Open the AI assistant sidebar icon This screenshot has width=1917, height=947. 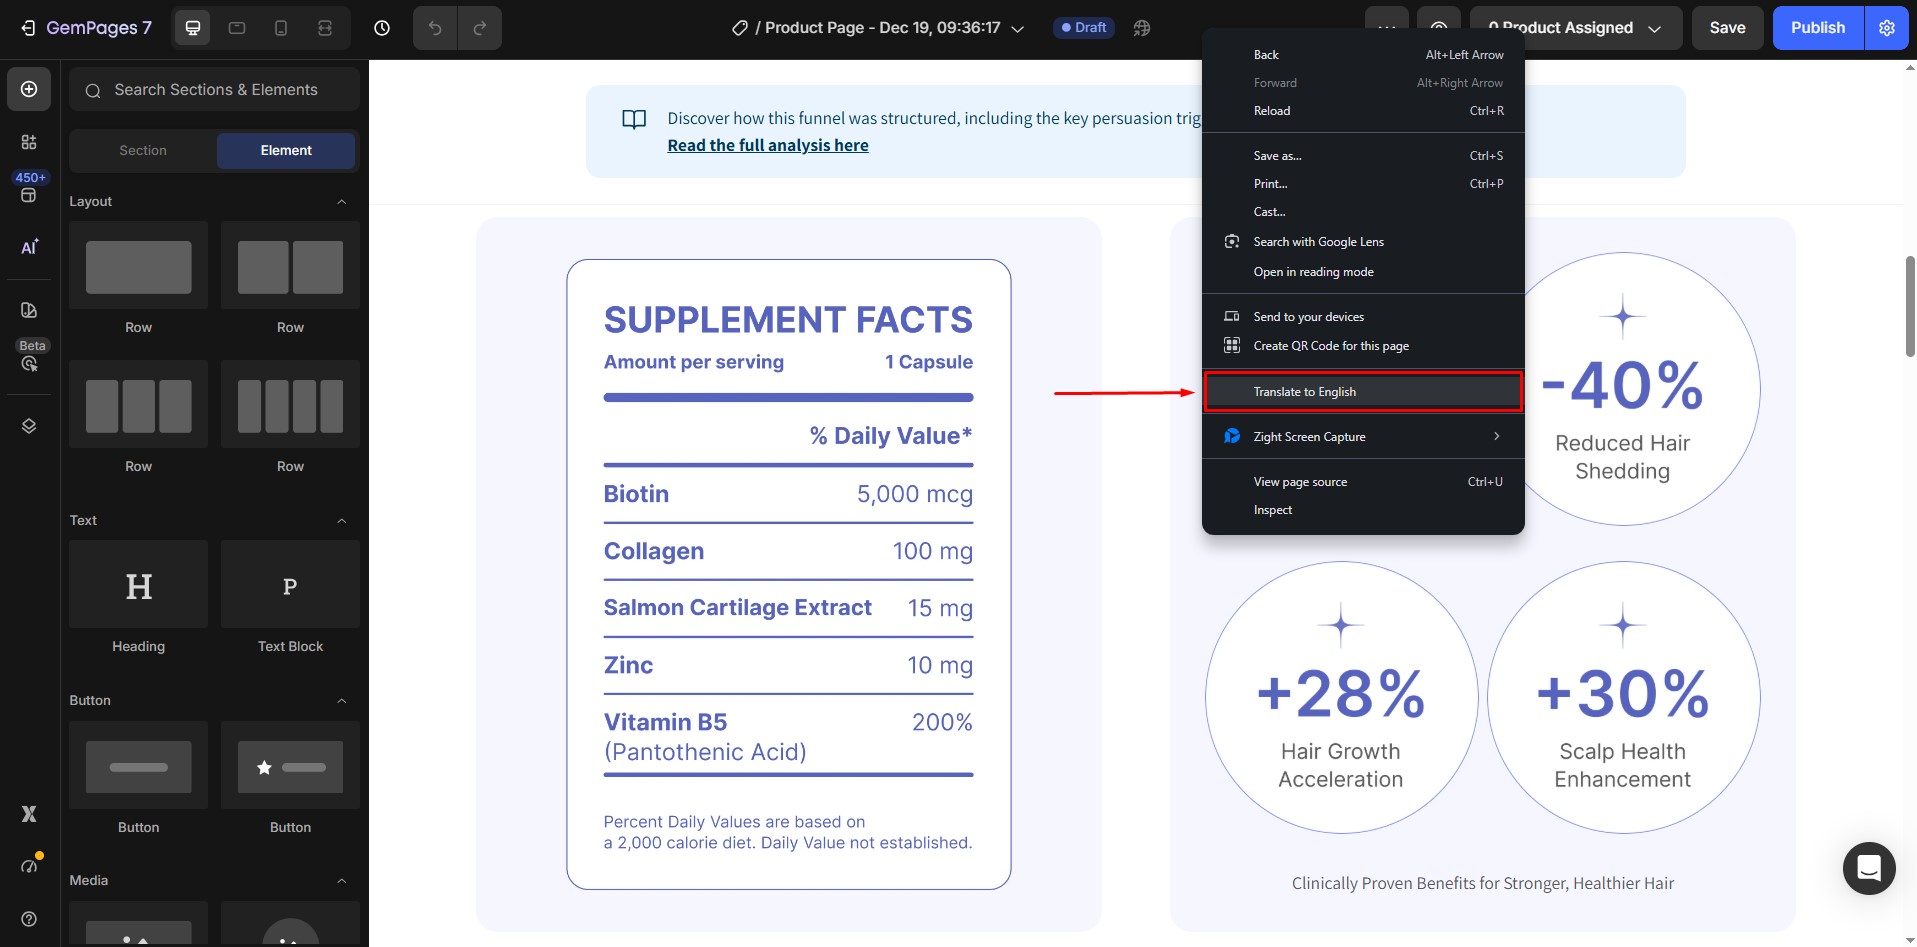point(29,247)
